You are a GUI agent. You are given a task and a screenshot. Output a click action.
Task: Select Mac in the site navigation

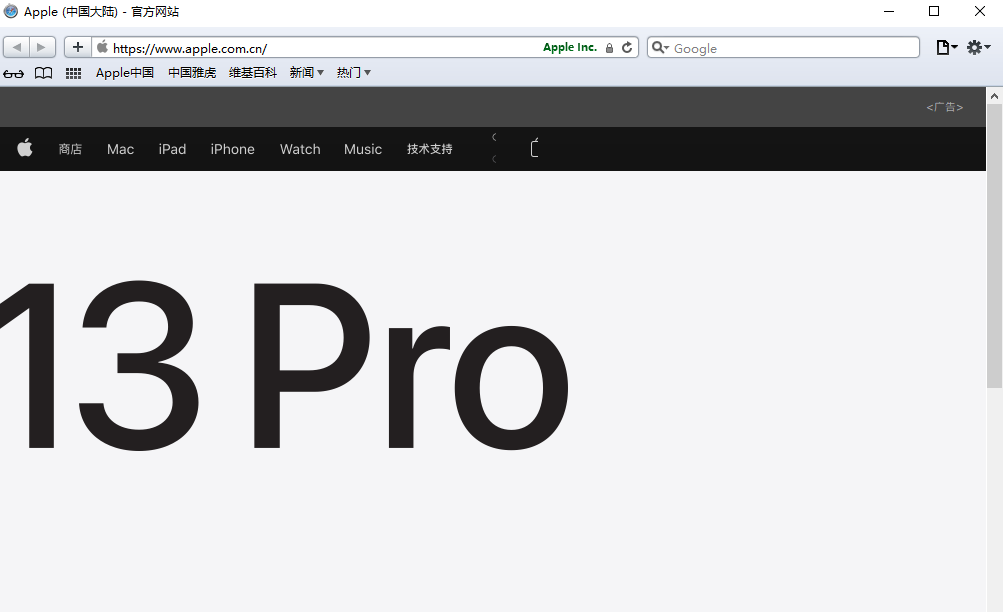click(120, 149)
